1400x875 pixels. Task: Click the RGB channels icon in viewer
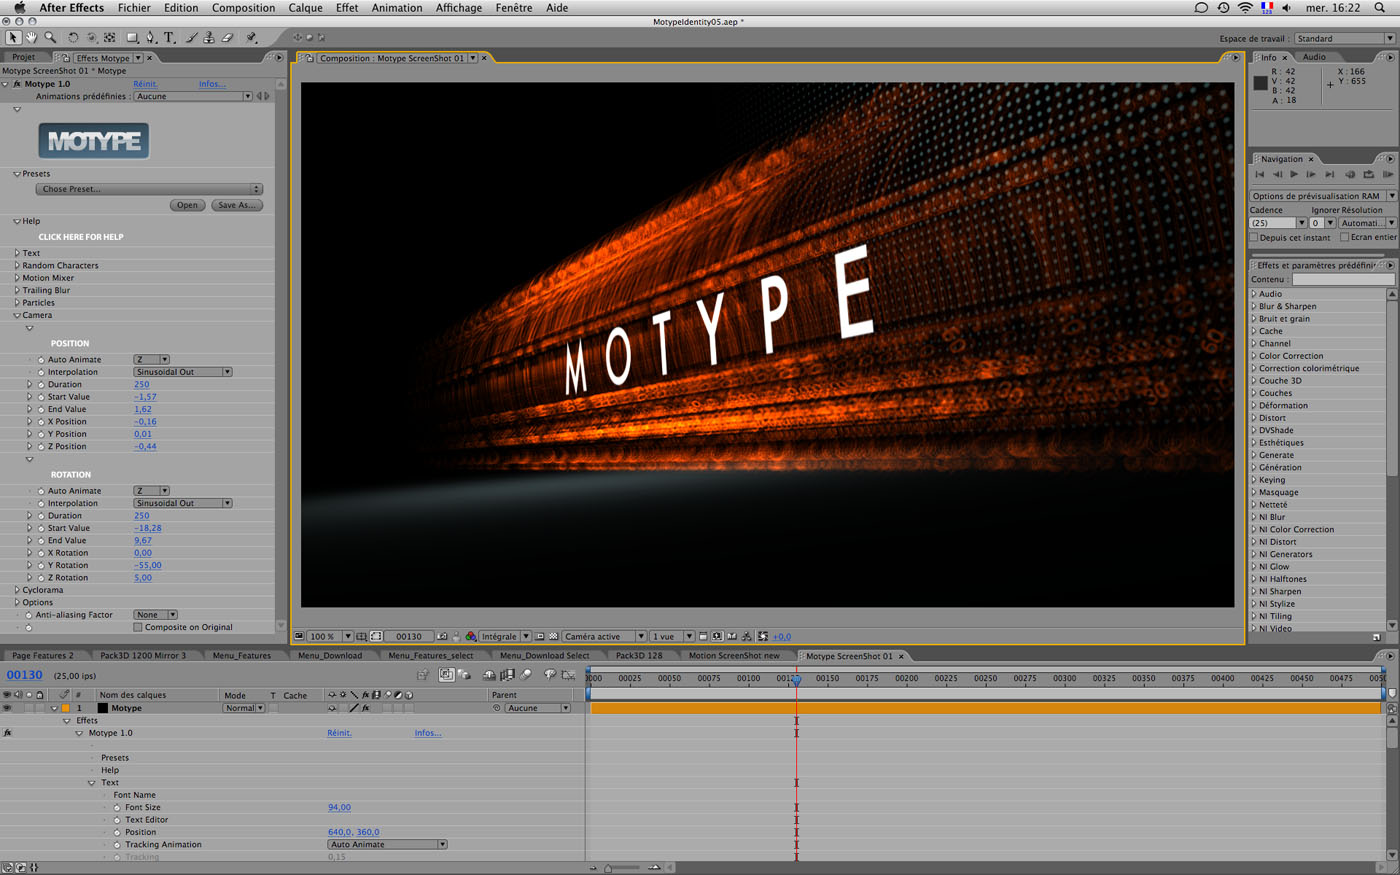click(x=471, y=636)
